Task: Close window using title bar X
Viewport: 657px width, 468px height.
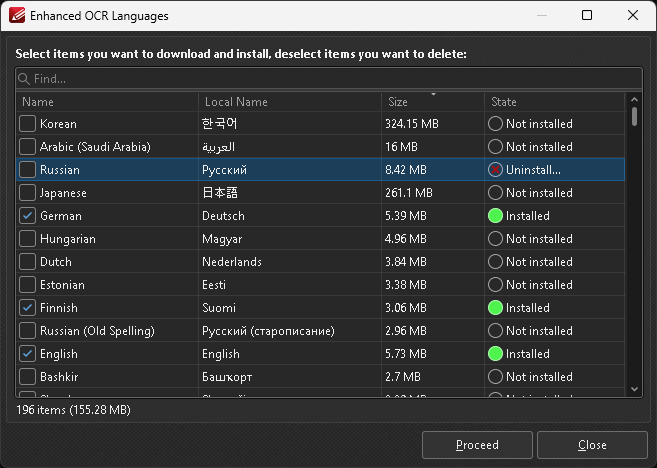Action: click(633, 16)
